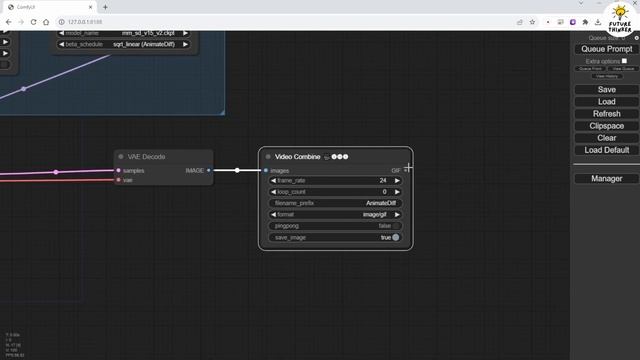Click the samples input socket on VAE Decode
Screen dimensions: 640x360
point(119,170)
